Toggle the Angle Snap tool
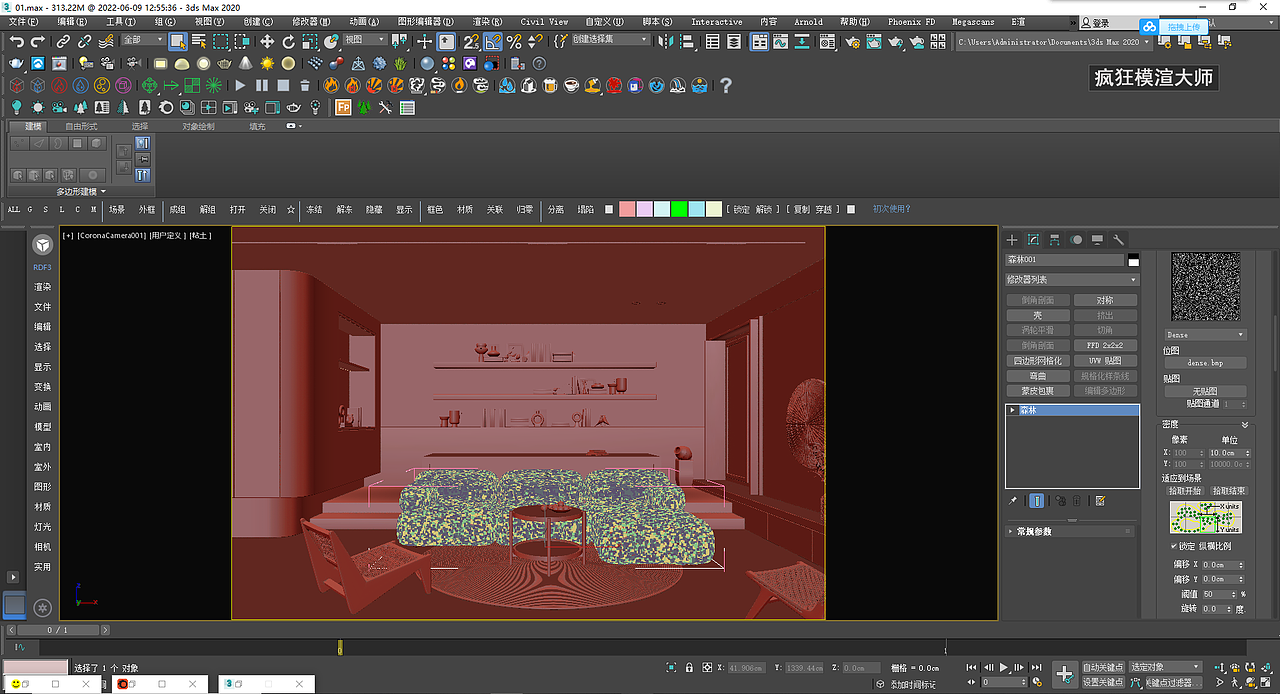Viewport: 1280px width, 694px height. point(493,41)
